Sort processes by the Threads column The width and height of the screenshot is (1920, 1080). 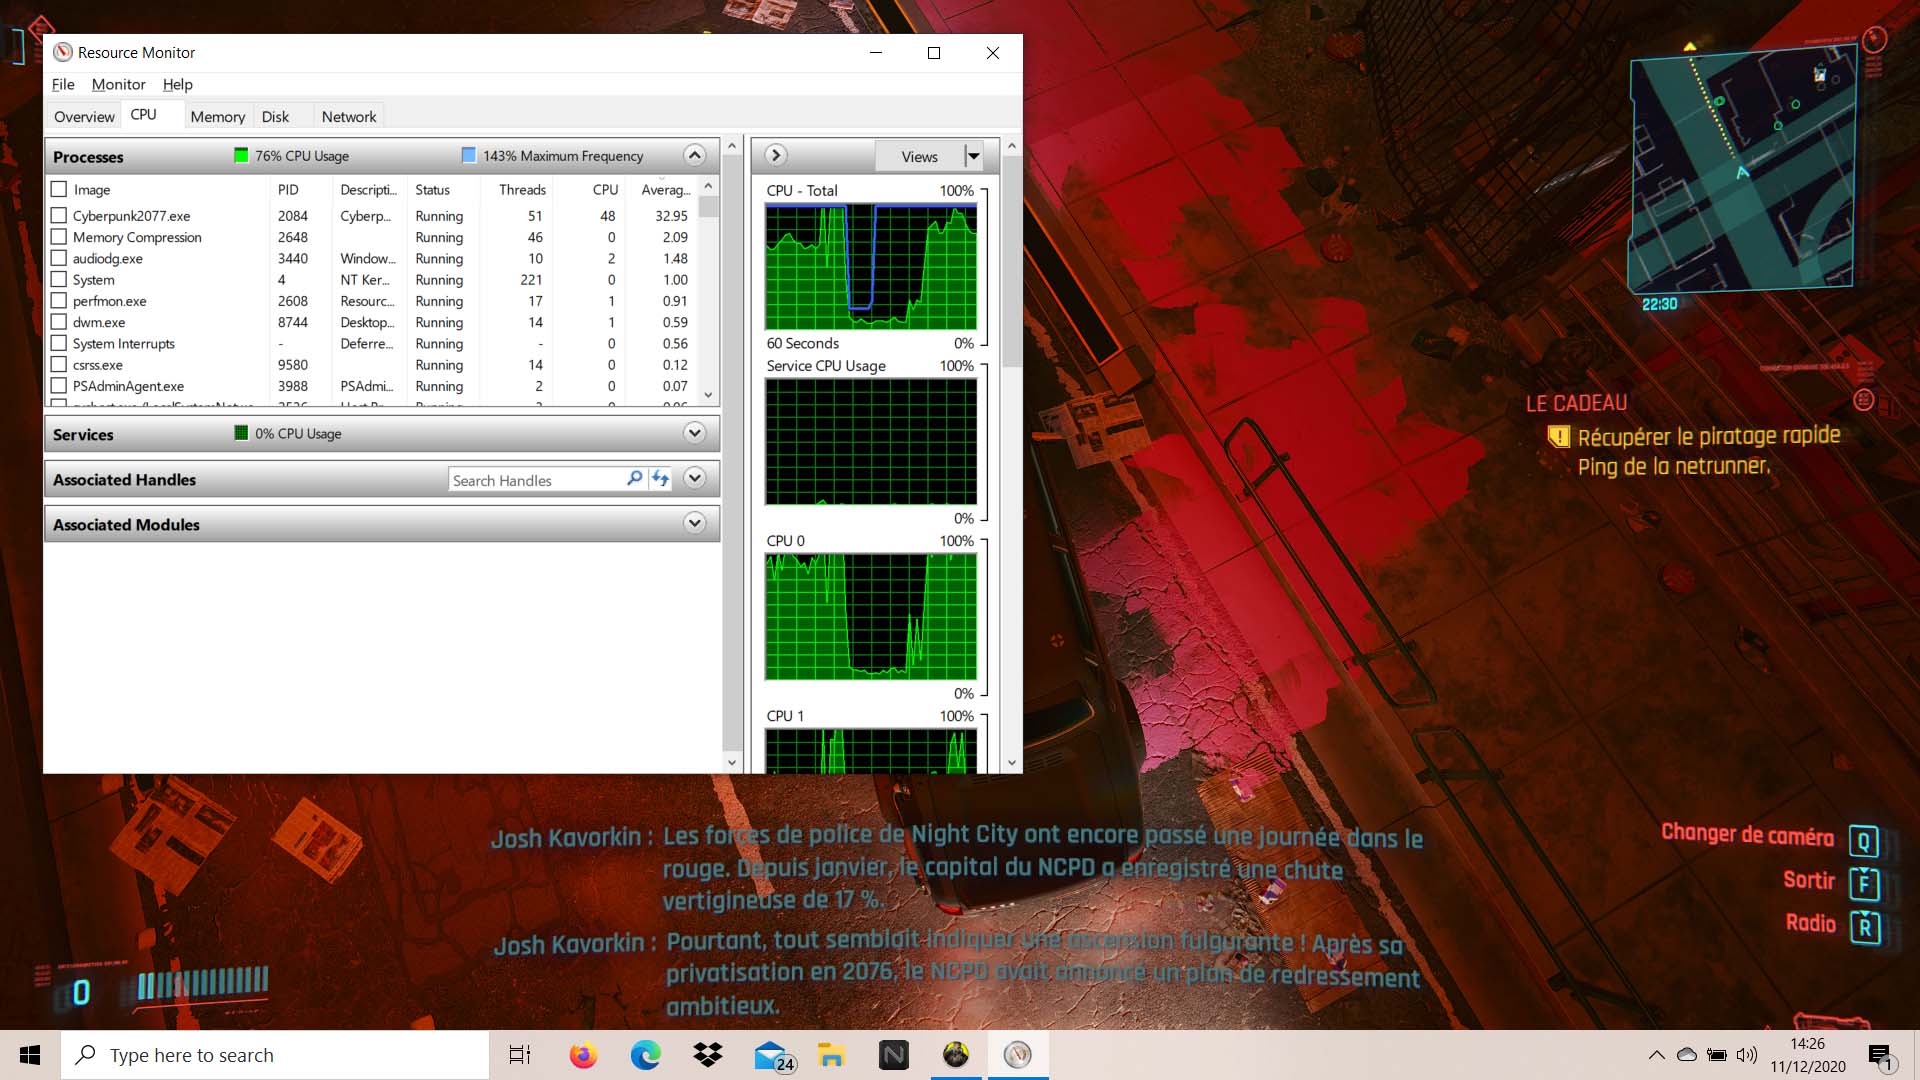tap(522, 189)
